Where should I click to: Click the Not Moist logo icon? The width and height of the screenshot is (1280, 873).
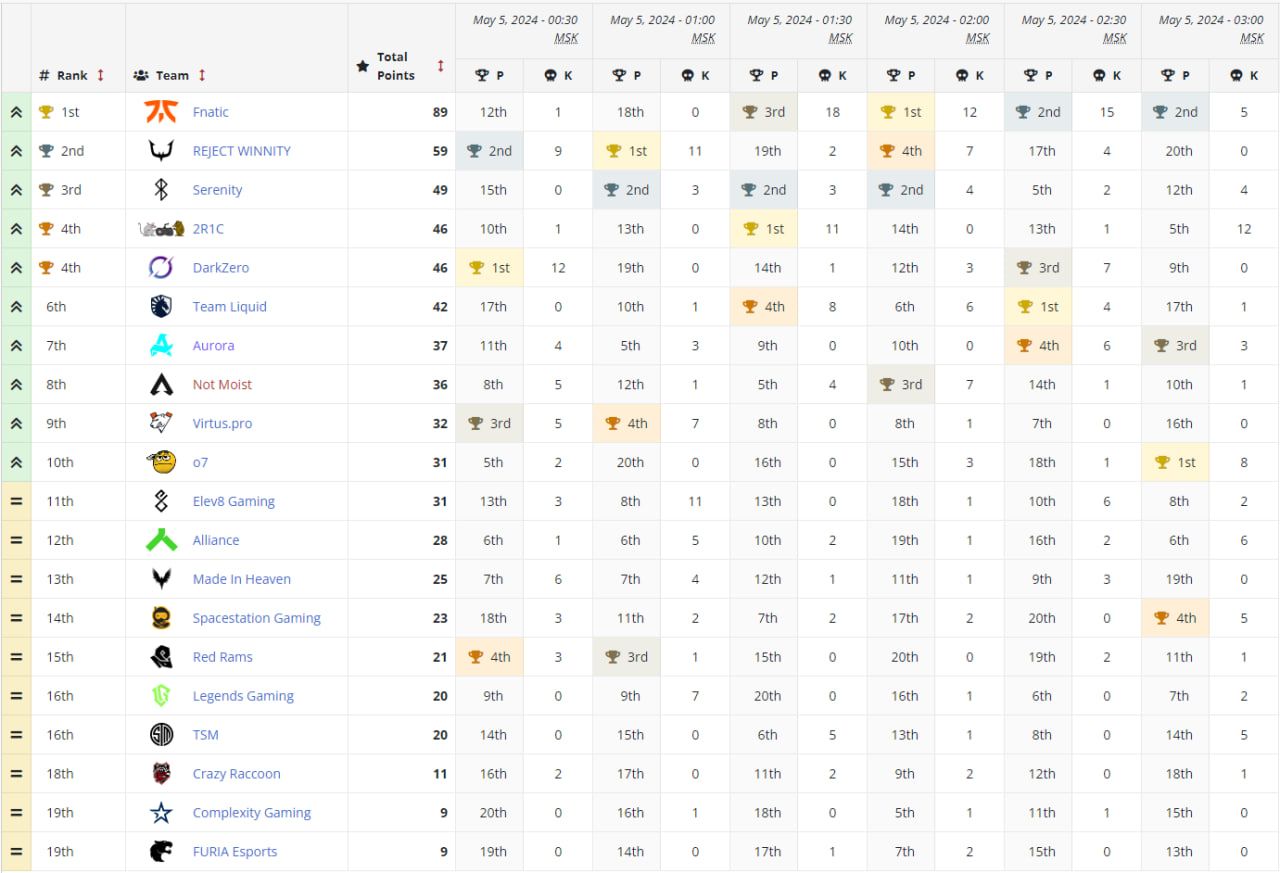(x=161, y=385)
